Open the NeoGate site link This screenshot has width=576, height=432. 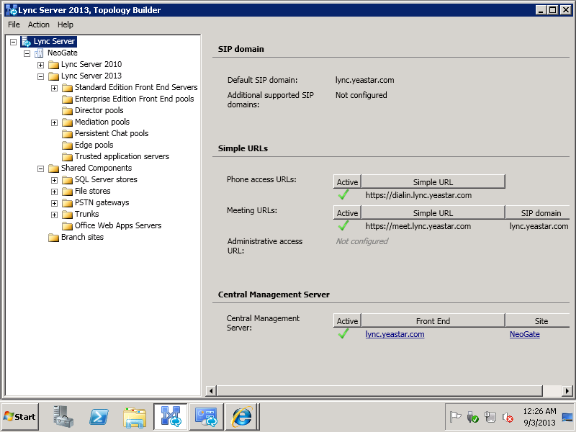(x=525, y=334)
